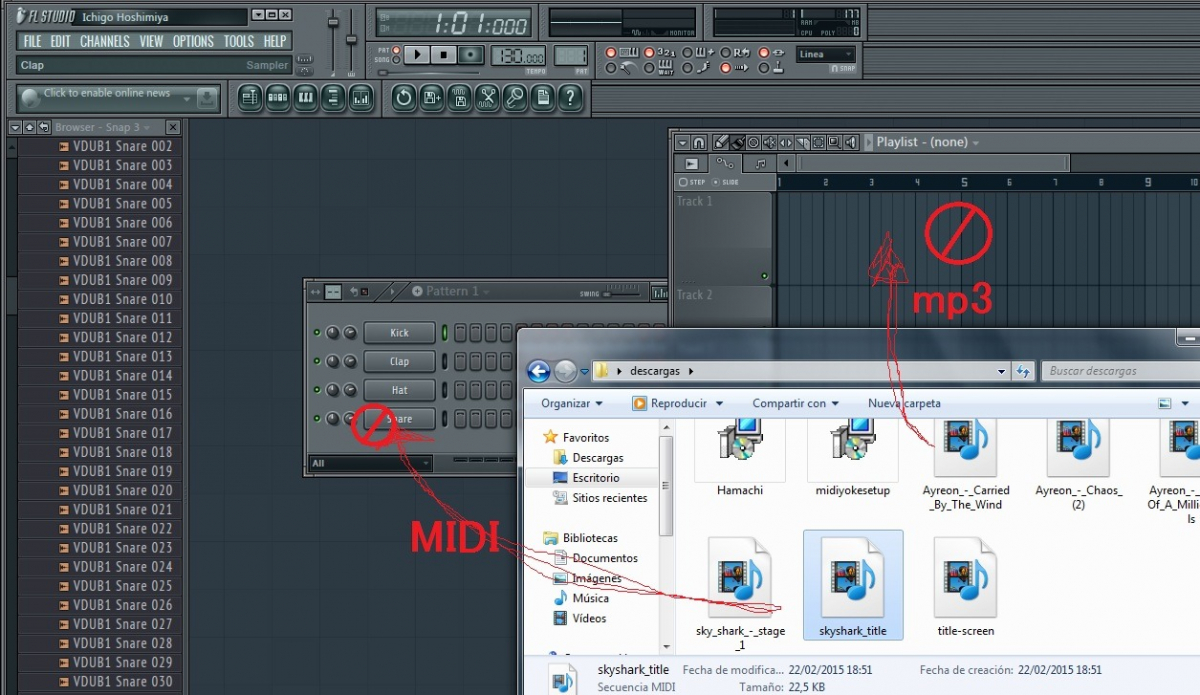
Task: Click the Clap channel button
Action: click(399, 361)
